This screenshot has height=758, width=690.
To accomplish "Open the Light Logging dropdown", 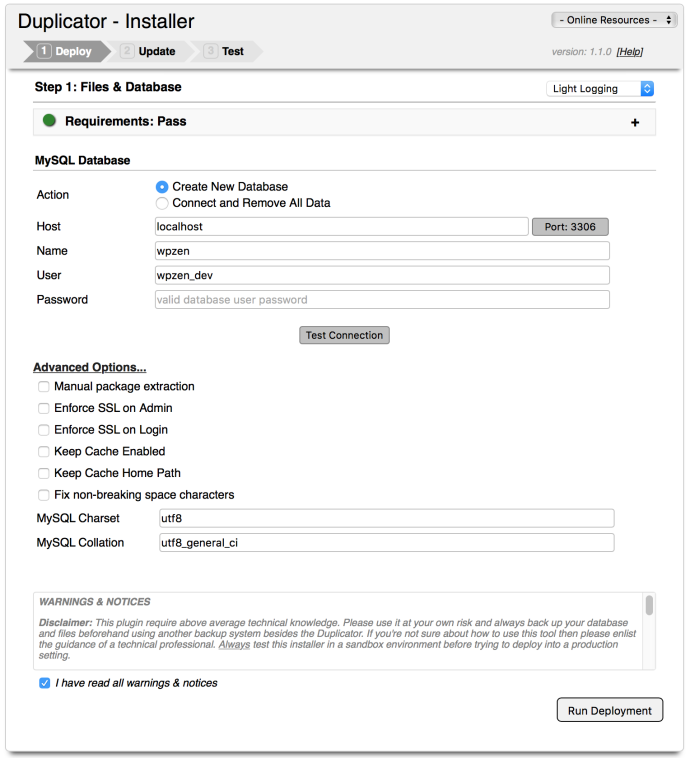I will coord(600,88).
